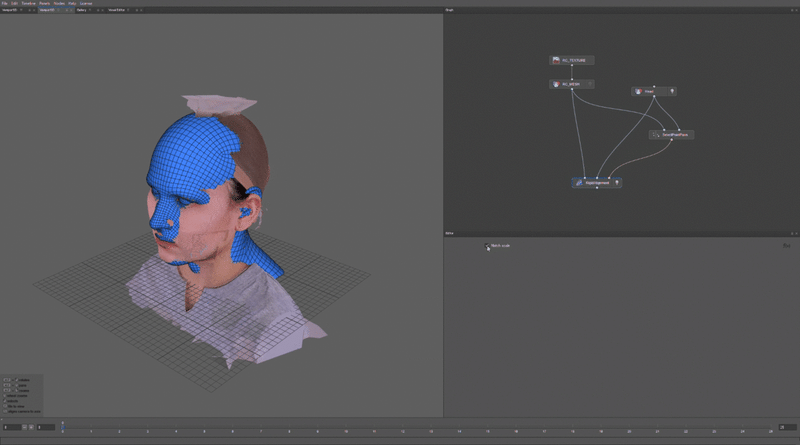
Task: Toggle Head node visibility bulb
Action: click(x=672, y=91)
